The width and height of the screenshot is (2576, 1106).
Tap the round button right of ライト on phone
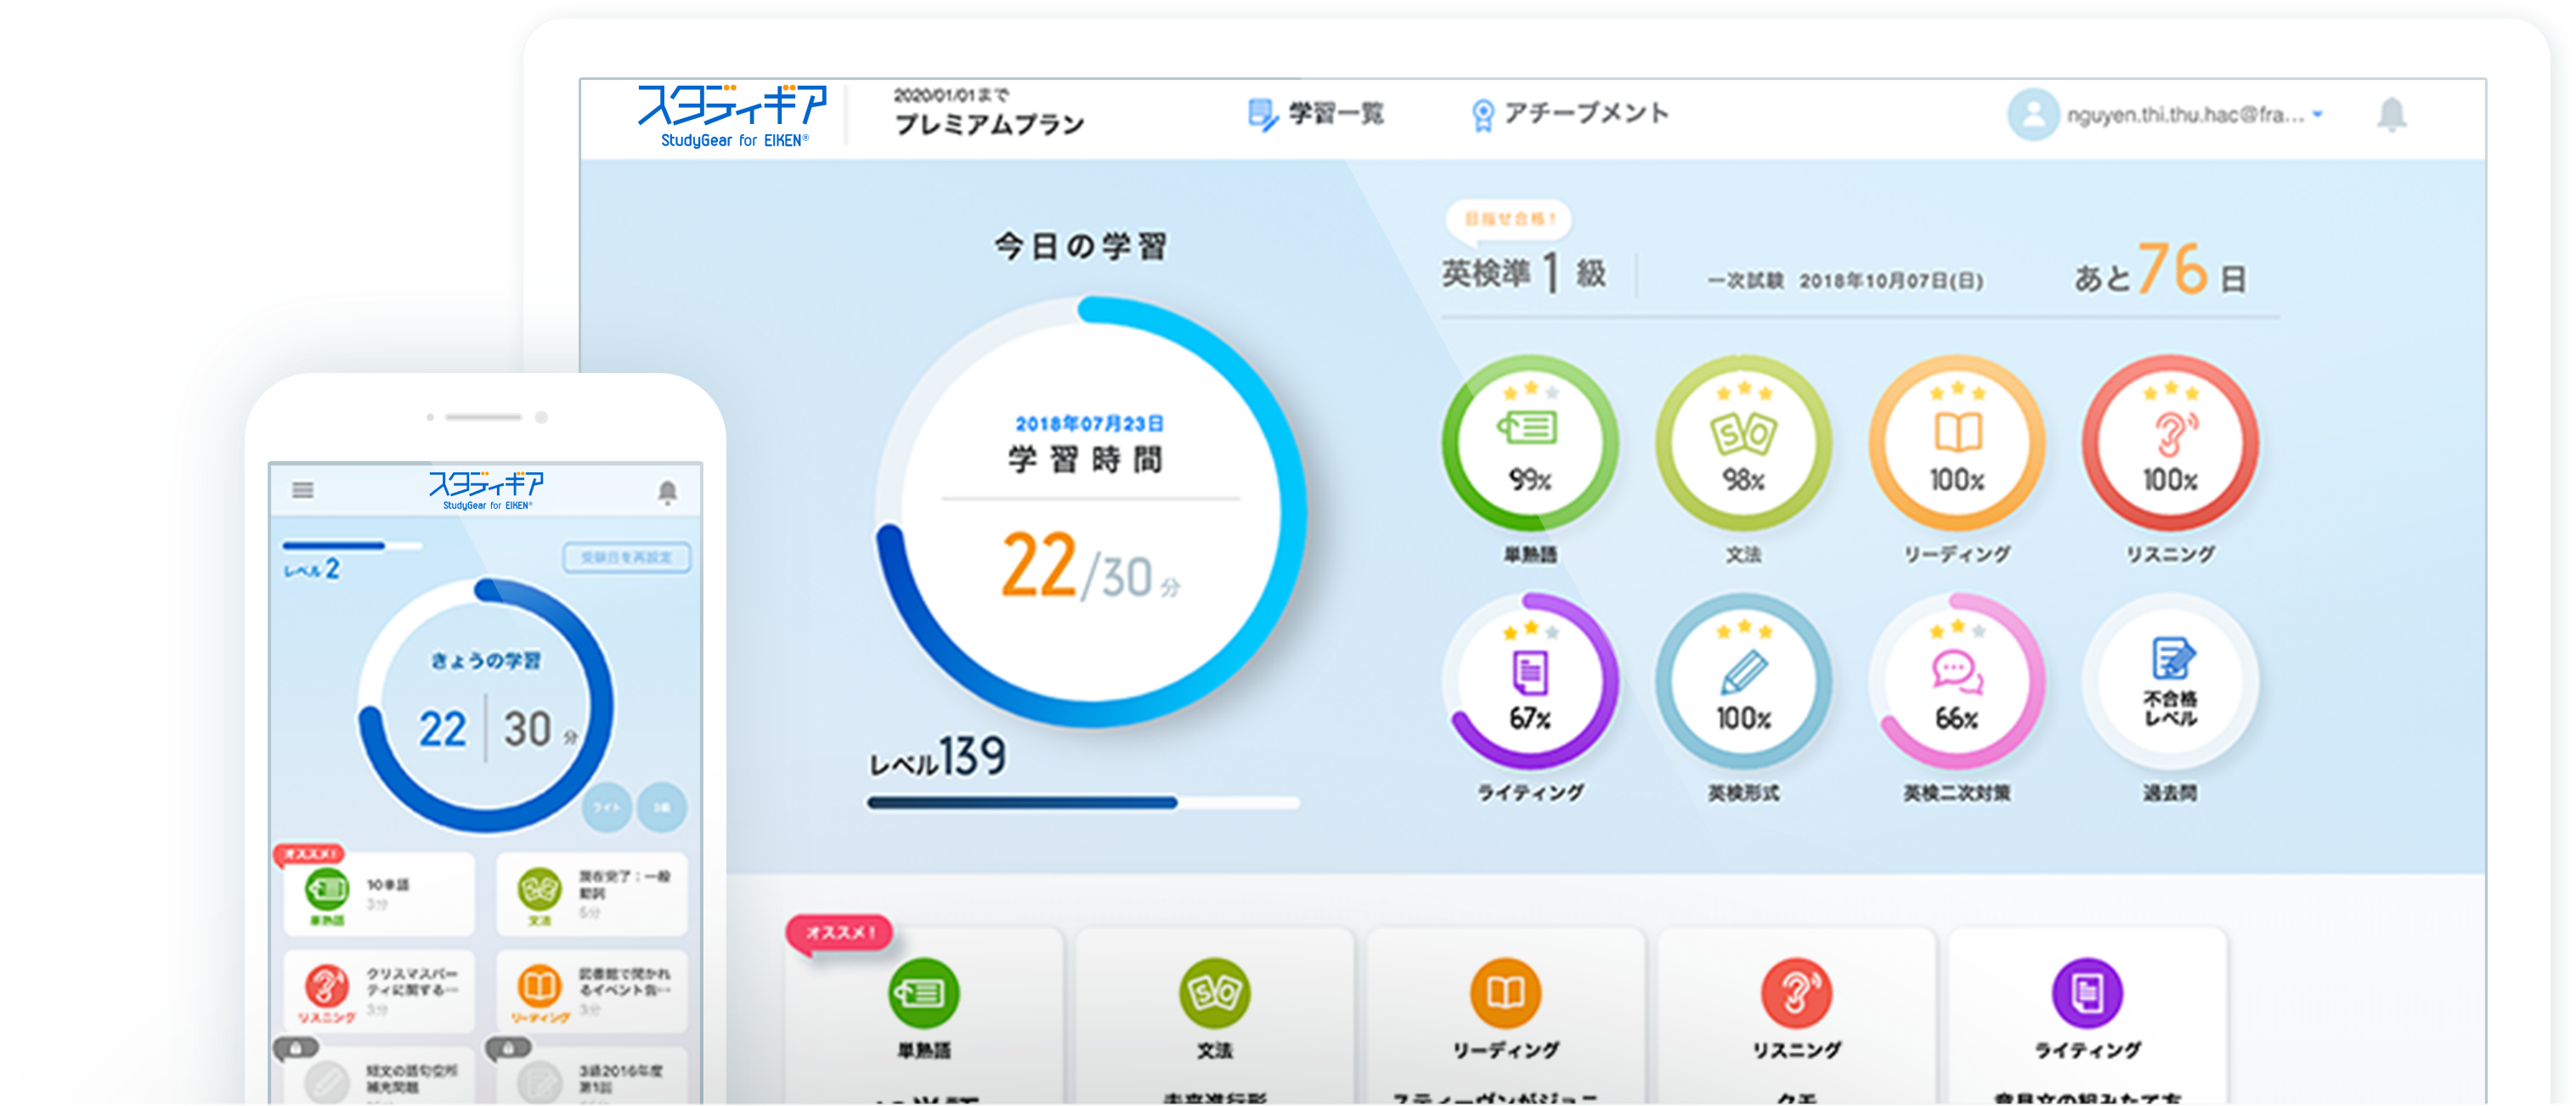(x=662, y=807)
